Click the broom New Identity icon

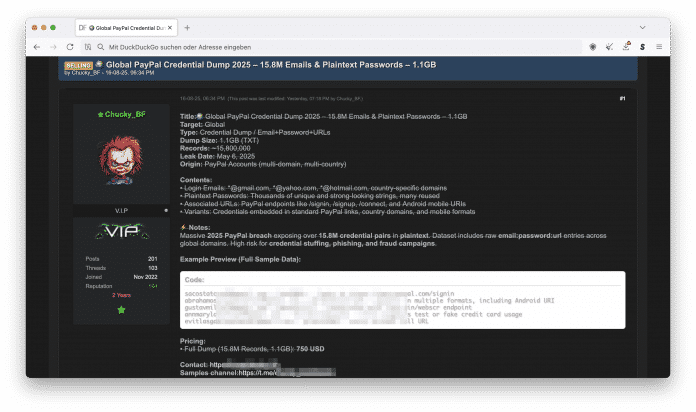(x=609, y=47)
